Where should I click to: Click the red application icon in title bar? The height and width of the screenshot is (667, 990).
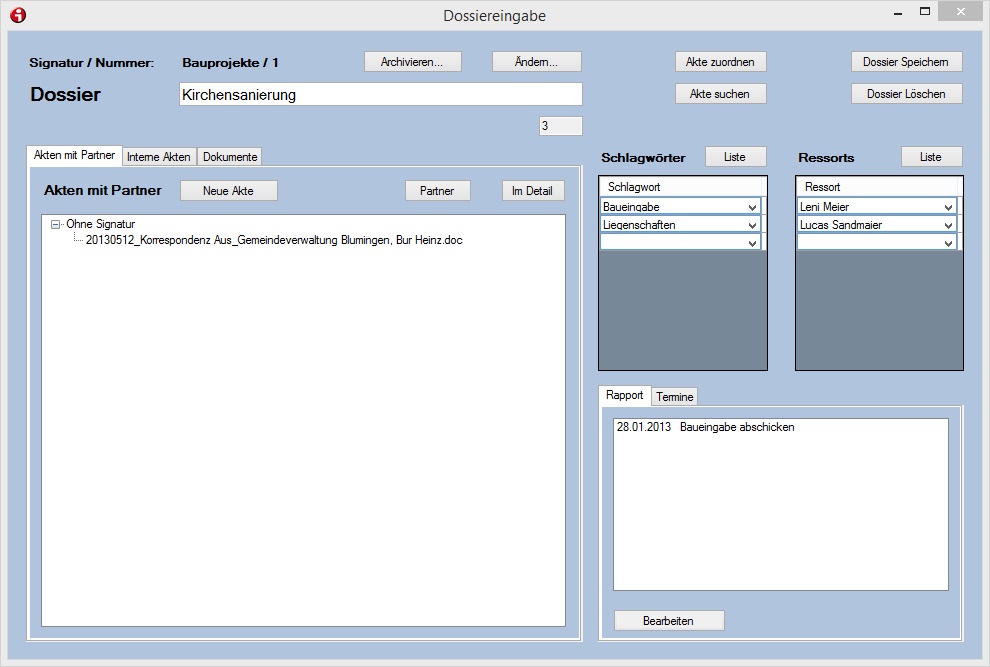pyautogui.click(x=18, y=15)
